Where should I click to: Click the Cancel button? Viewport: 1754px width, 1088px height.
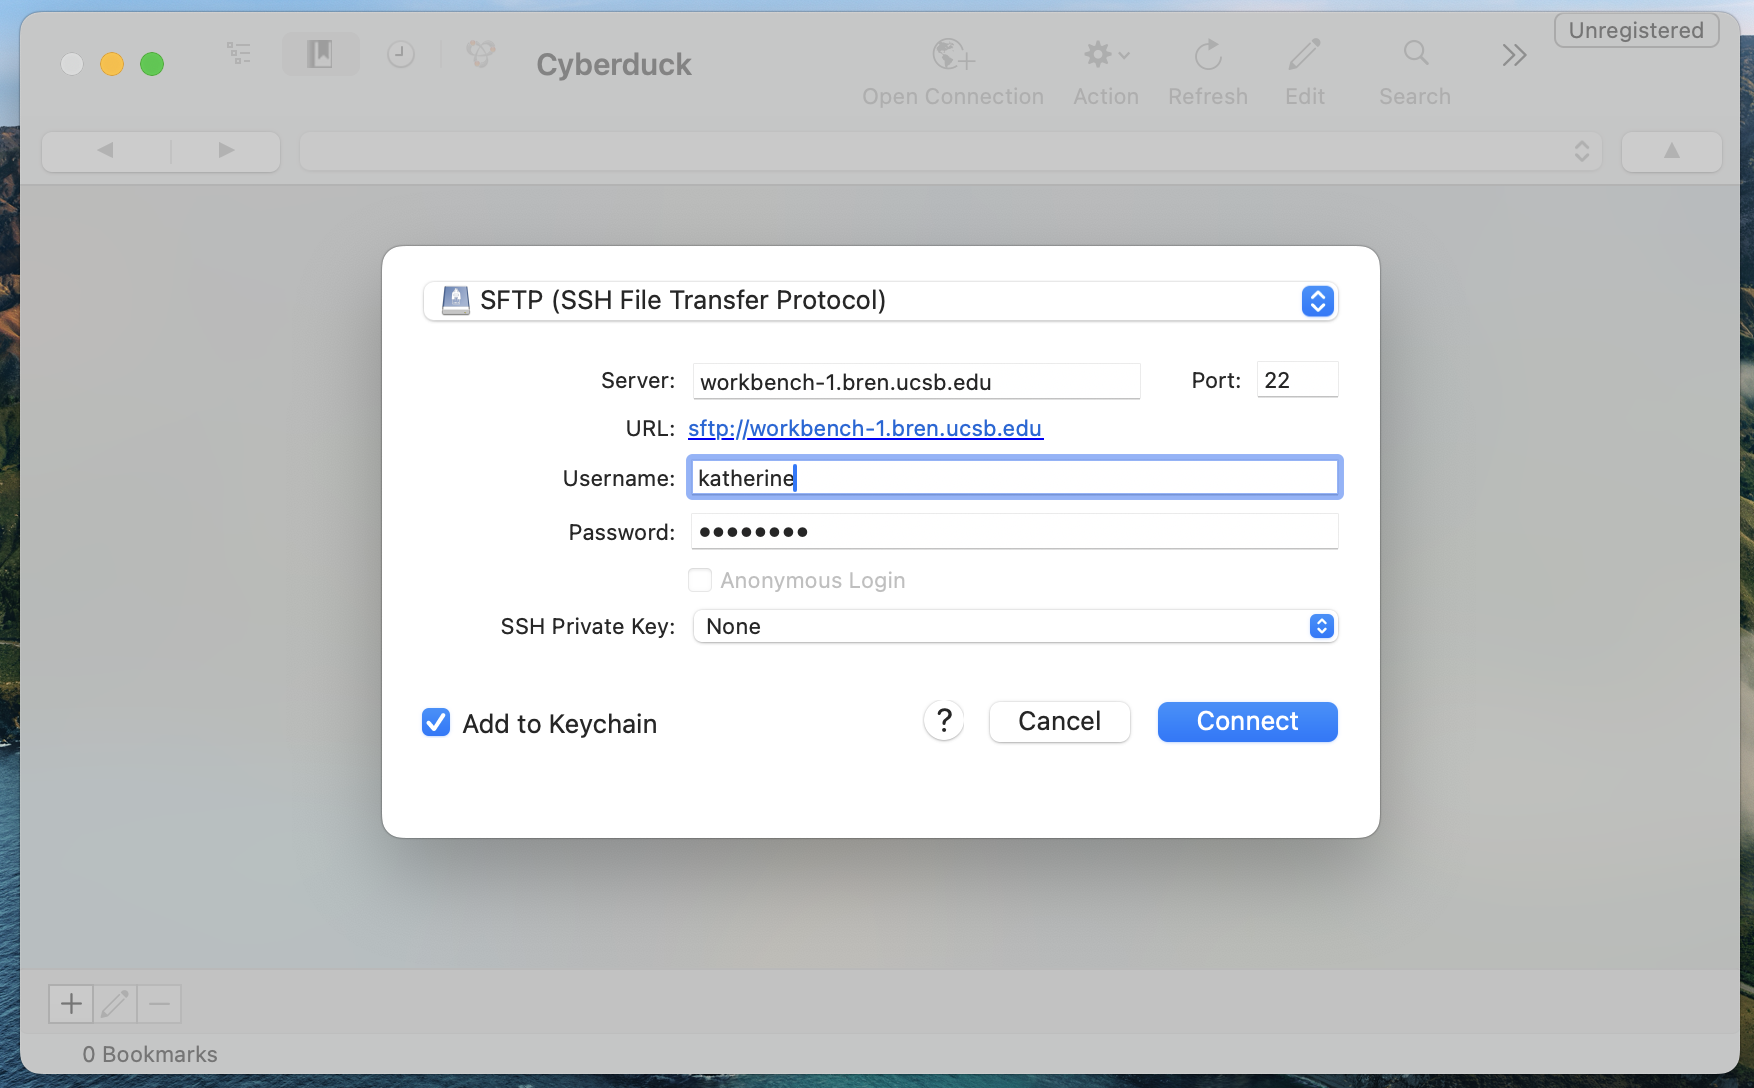pyautogui.click(x=1059, y=721)
